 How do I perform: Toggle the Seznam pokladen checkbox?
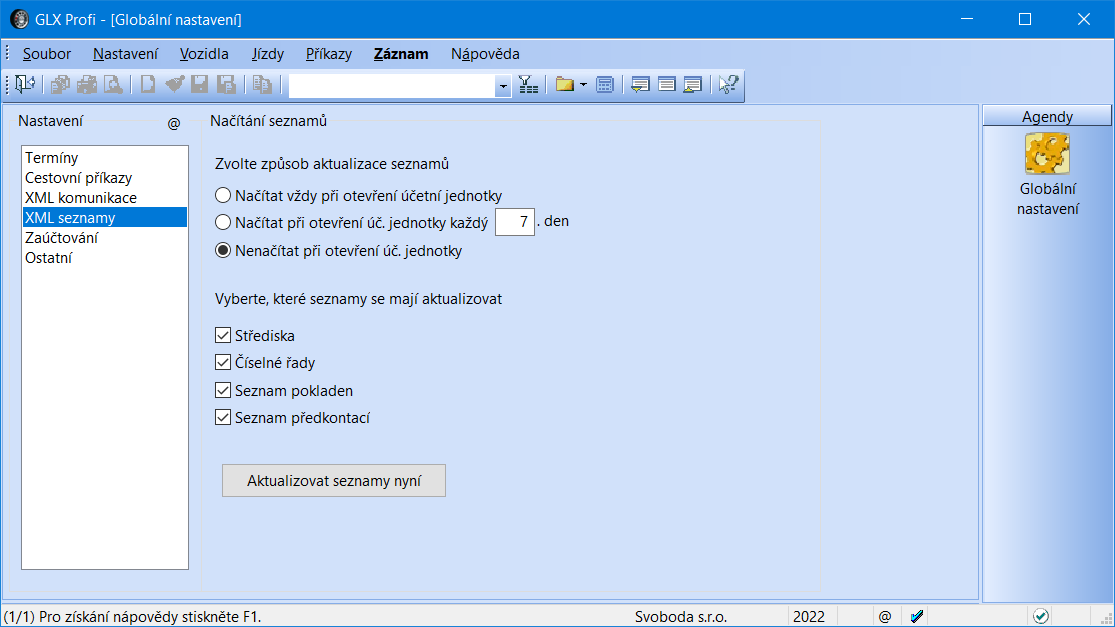coord(223,390)
